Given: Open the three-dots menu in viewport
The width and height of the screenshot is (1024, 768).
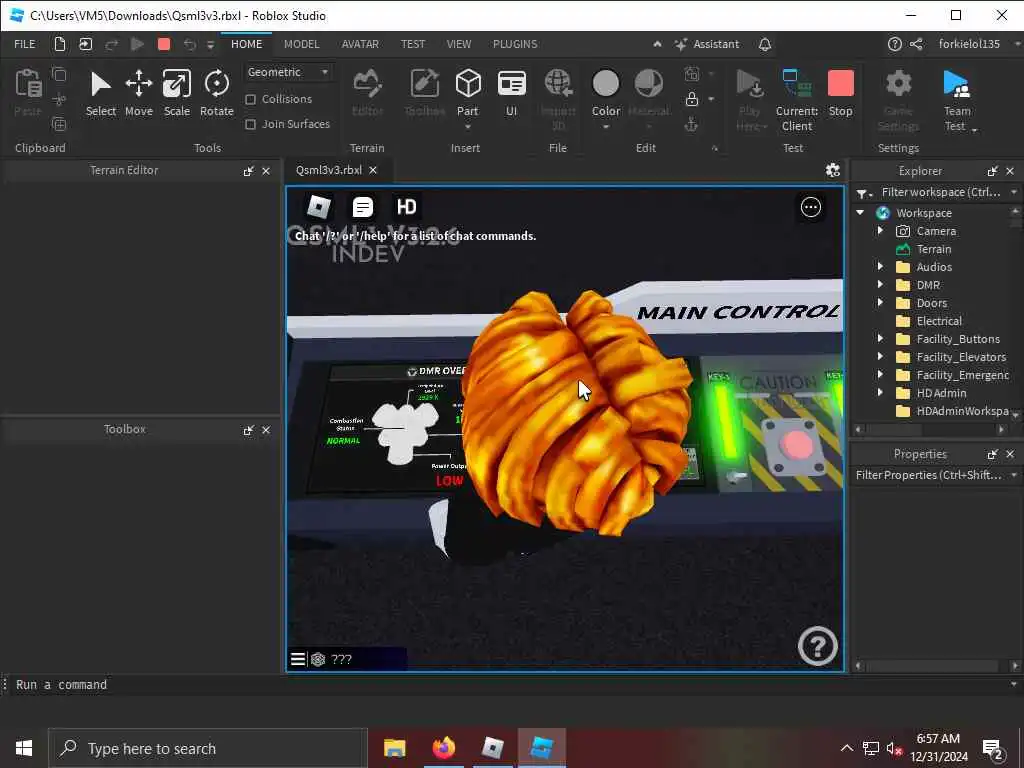Looking at the screenshot, I should [810, 207].
